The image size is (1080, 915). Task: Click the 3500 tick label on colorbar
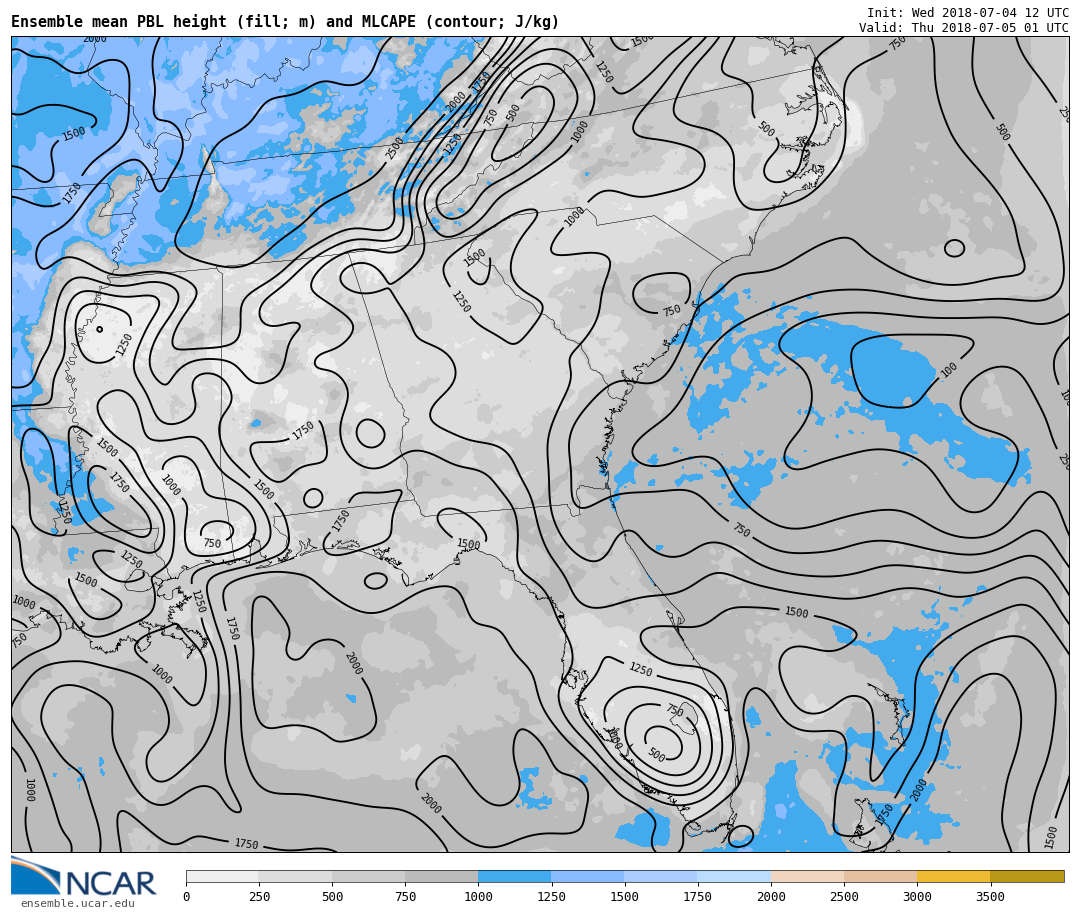[990, 897]
